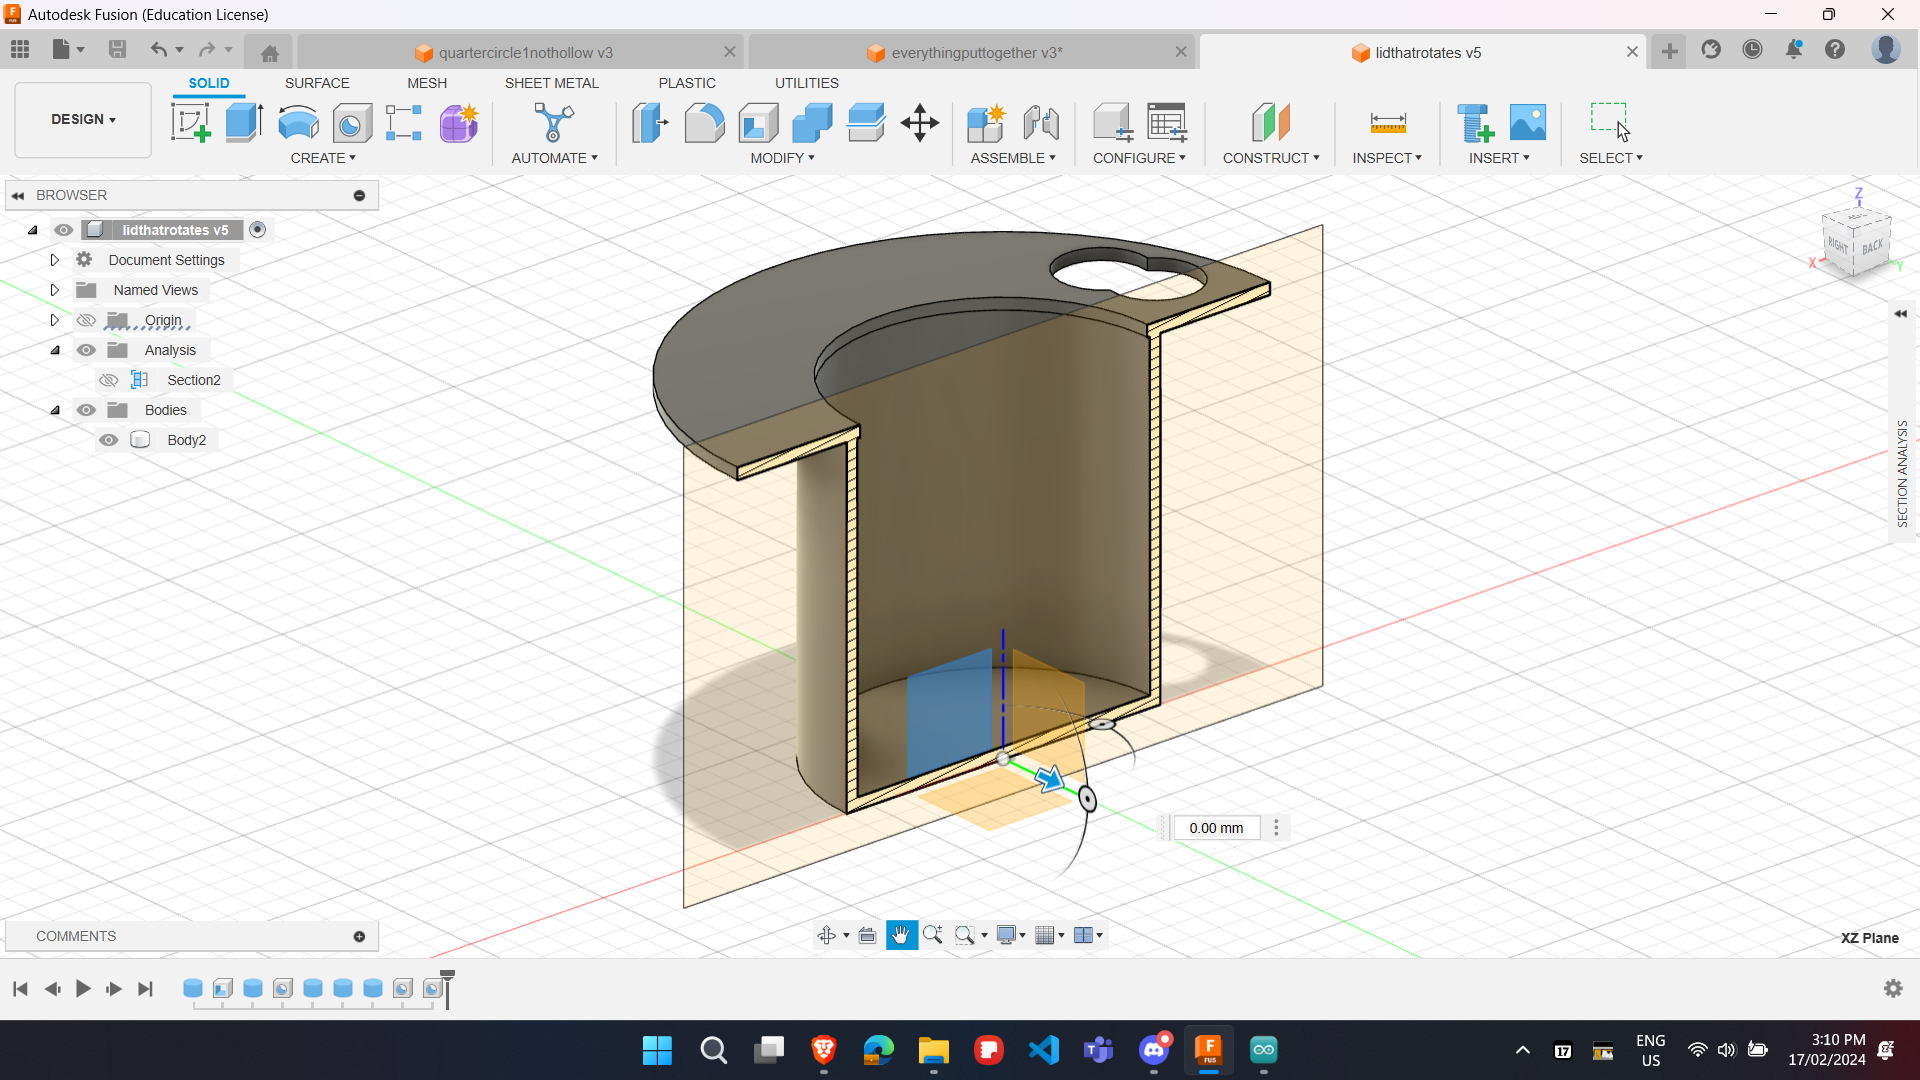The width and height of the screenshot is (1920, 1080).
Task: Show Section2 analysis via eye icon
Action: (x=109, y=380)
